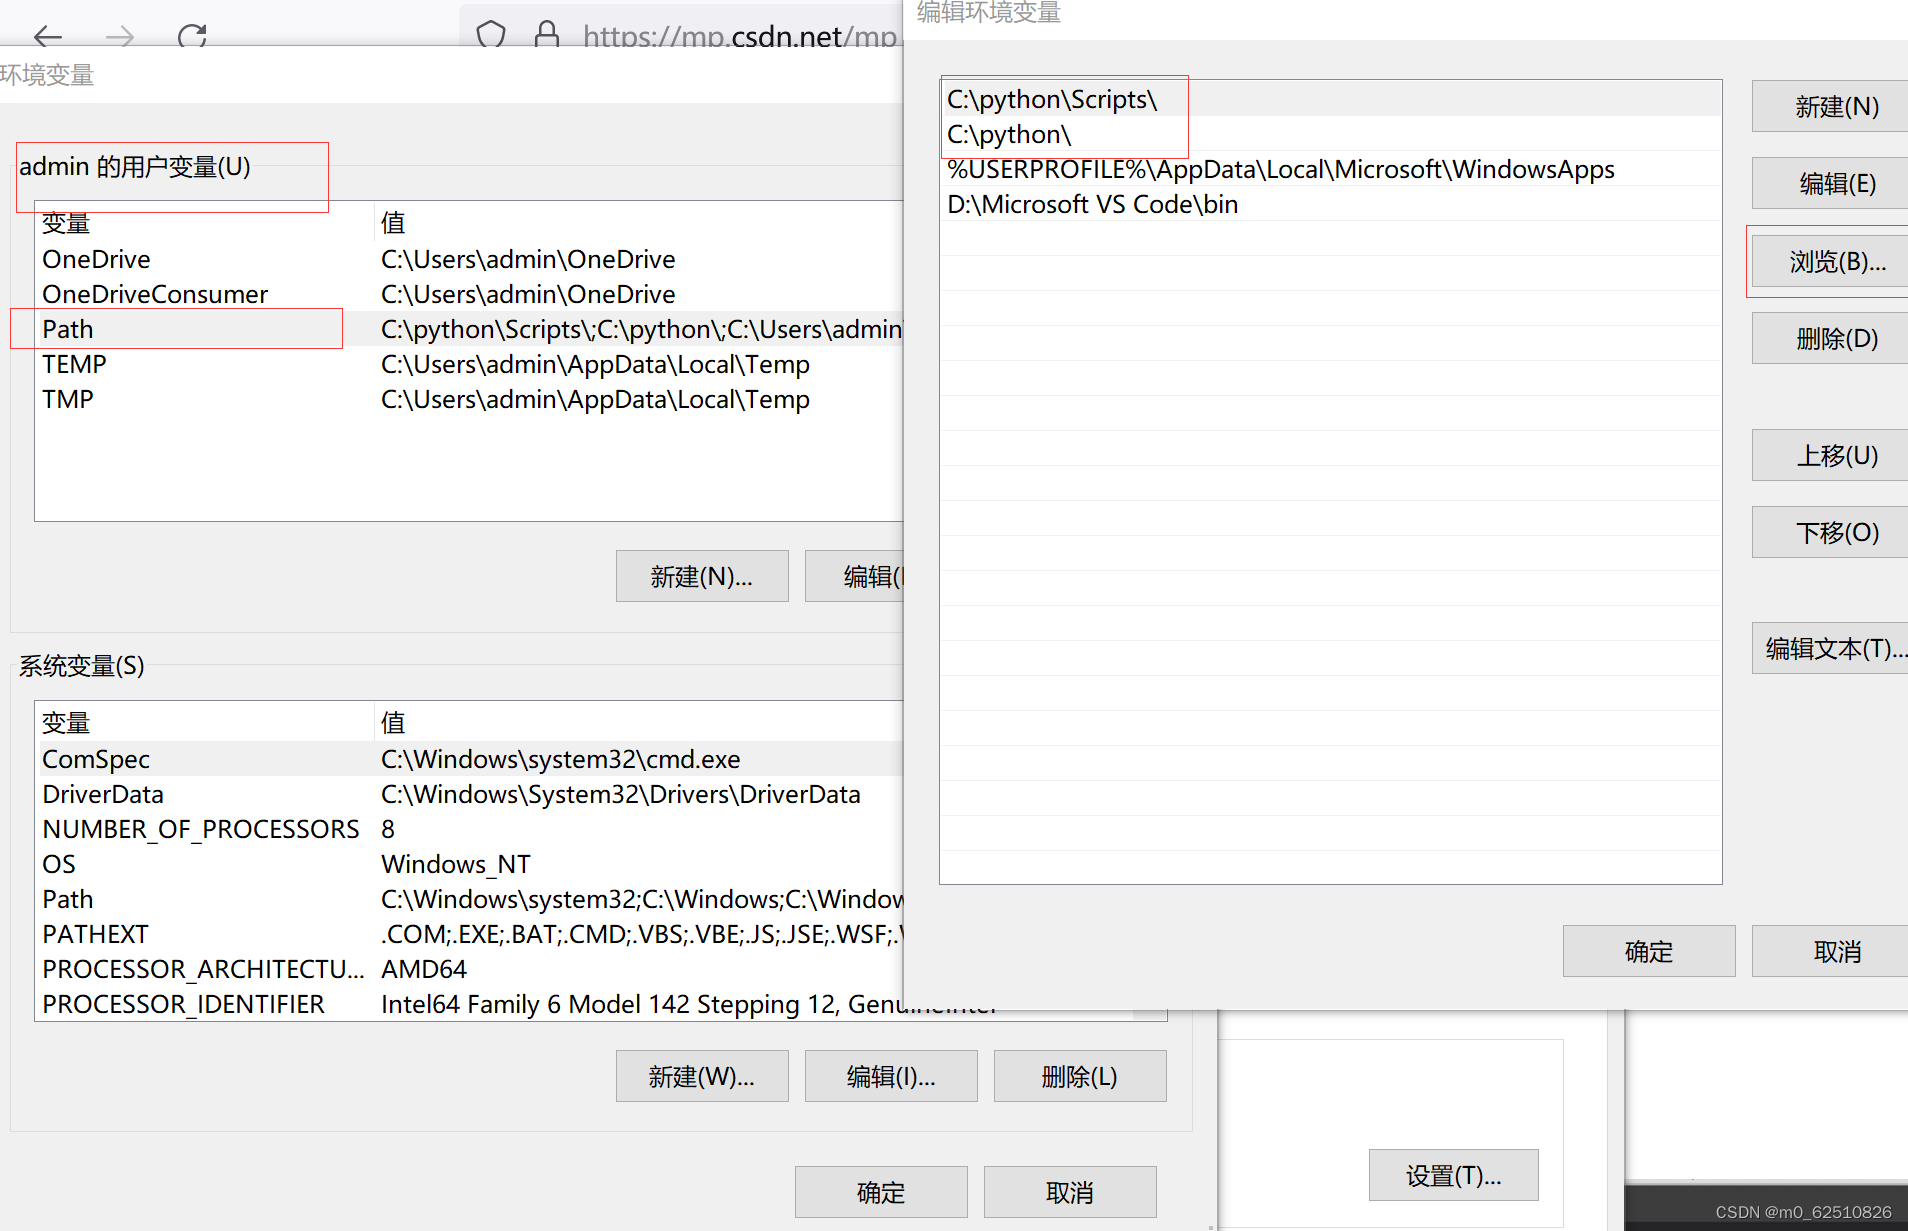Screen dimensions: 1908x1231
Task: Select the %USERPROFILE% WindowsApps path entry
Action: pyautogui.click(x=1281, y=169)
